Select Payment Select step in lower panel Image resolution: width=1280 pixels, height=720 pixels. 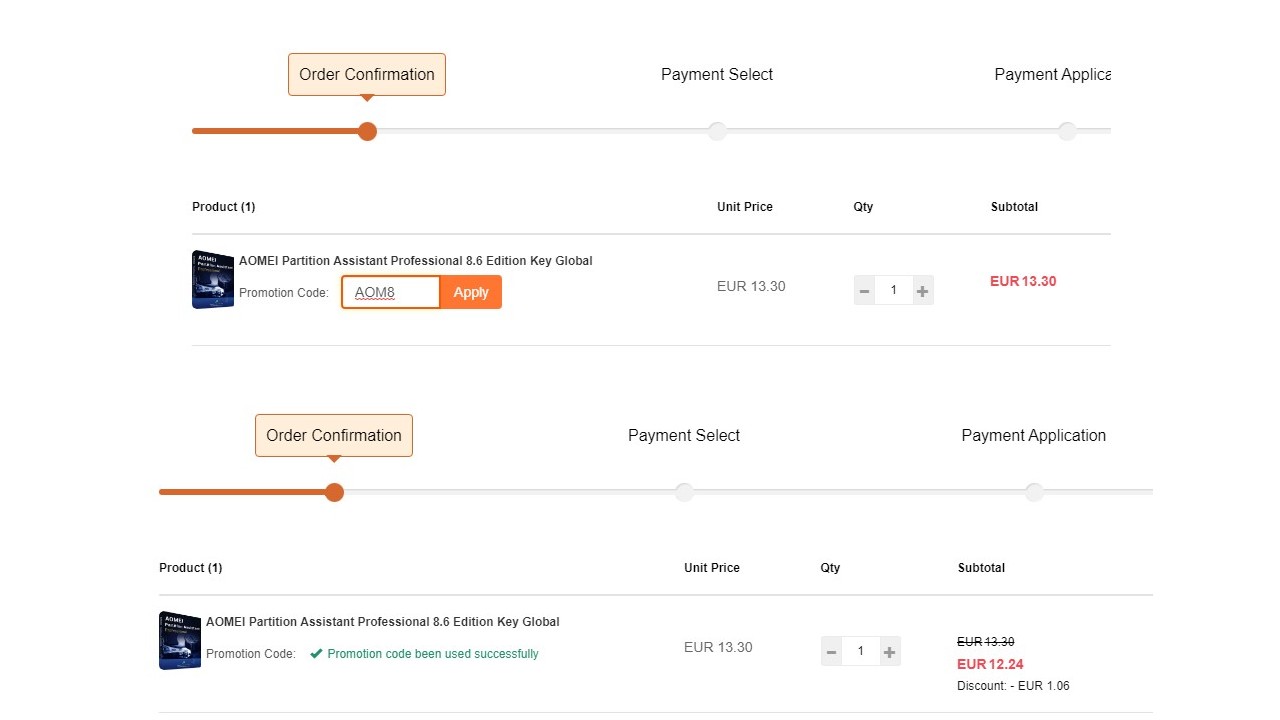[x=684, y=436]
